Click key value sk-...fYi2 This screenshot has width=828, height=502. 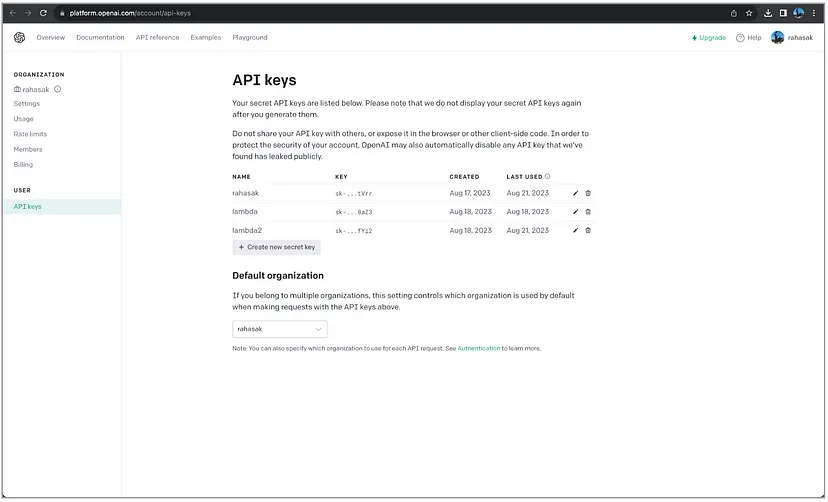tap(353, 231)
